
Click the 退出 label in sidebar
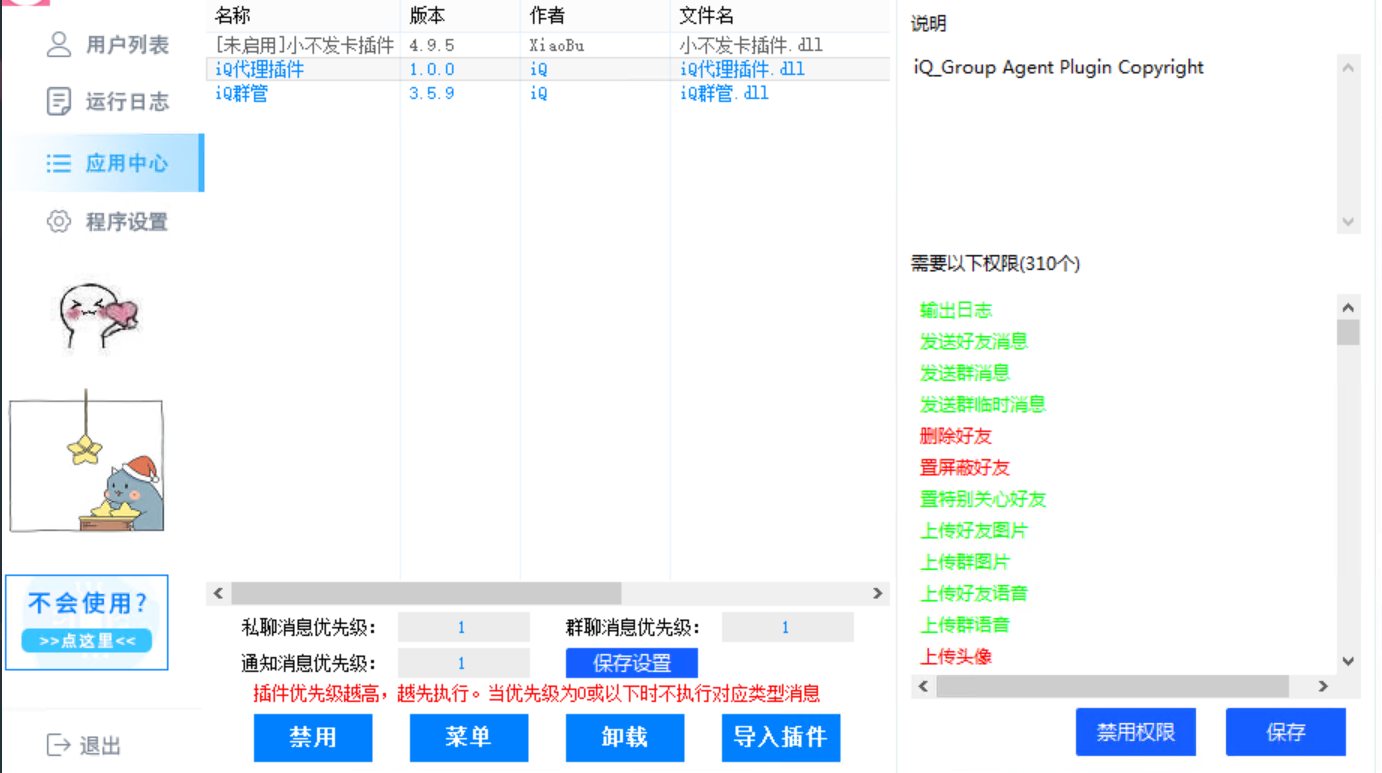coord(100,746)
